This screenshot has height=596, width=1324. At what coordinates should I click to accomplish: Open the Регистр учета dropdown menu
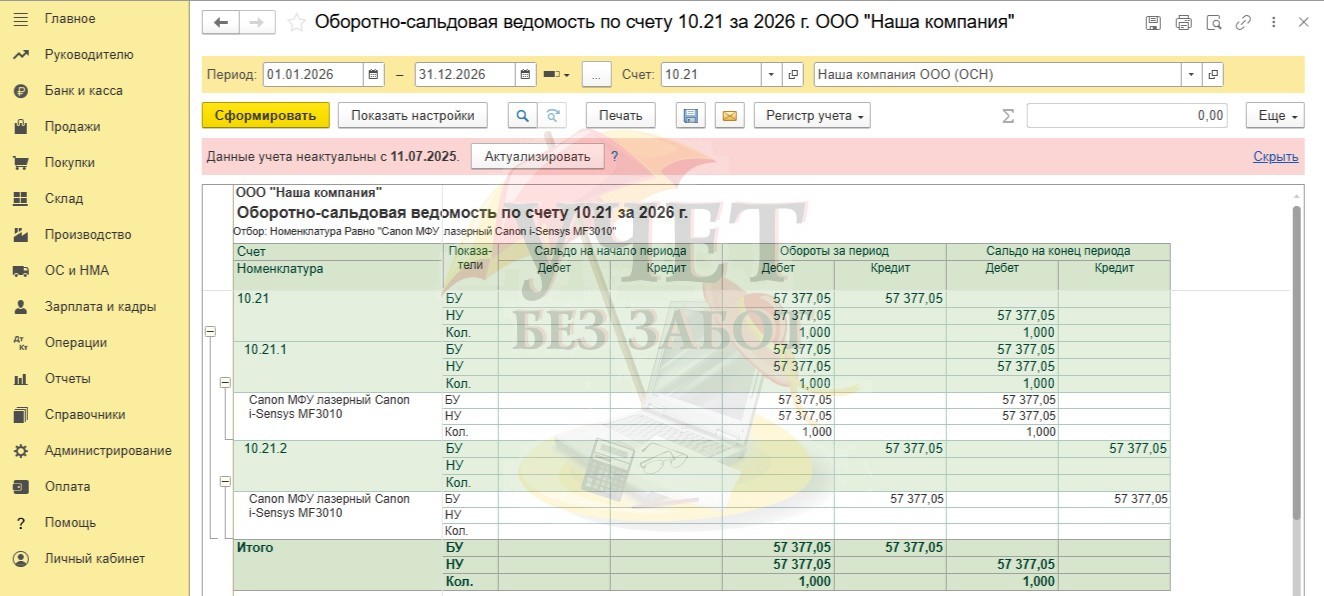[812, 116]
